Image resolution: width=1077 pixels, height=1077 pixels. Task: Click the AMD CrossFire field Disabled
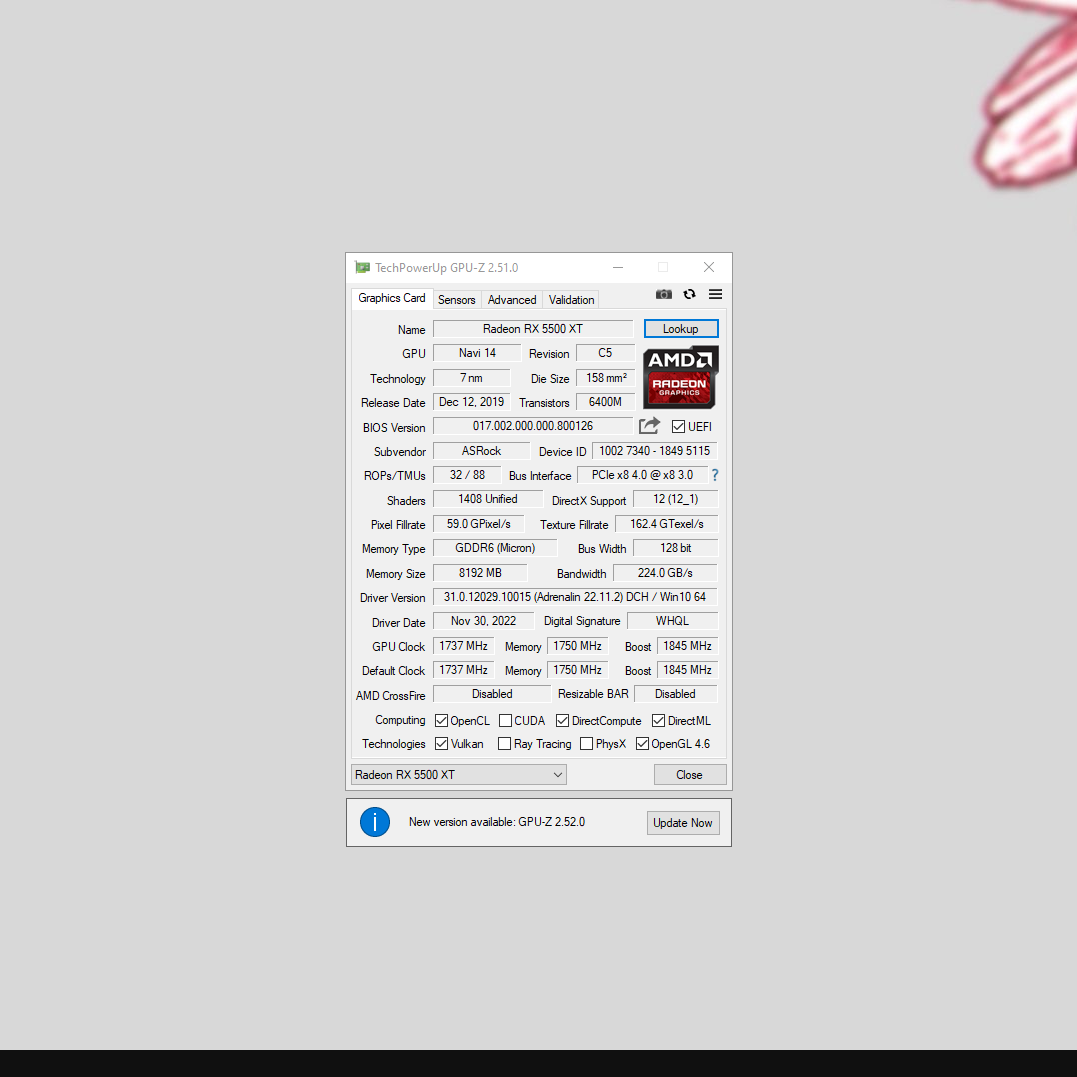point(492,694)
